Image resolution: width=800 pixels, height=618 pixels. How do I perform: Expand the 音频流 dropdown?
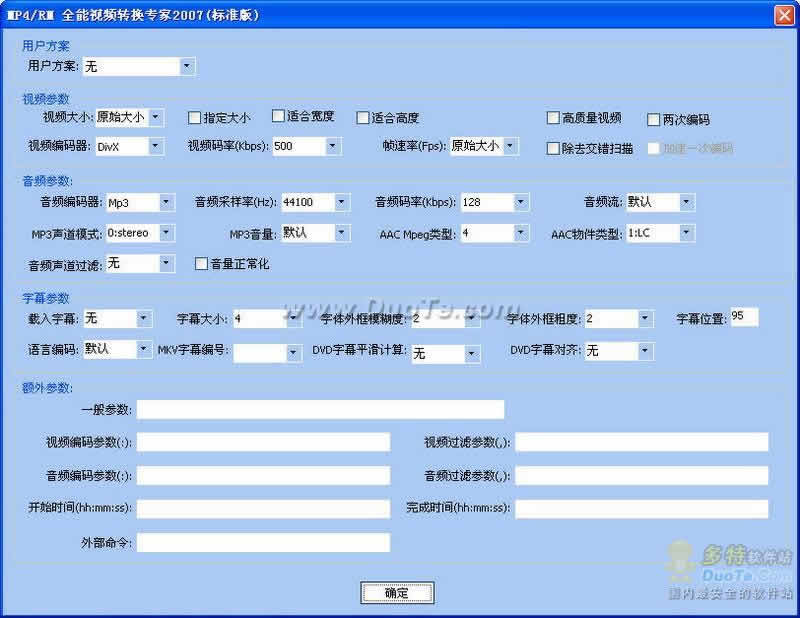660,203
